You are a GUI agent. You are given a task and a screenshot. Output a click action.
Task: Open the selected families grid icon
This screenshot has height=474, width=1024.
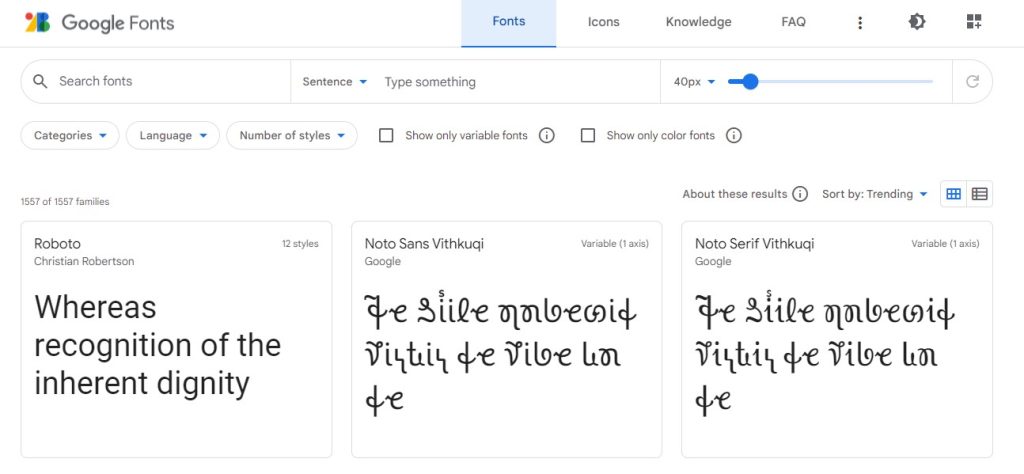pyautogui.click(x=974, y=22)
